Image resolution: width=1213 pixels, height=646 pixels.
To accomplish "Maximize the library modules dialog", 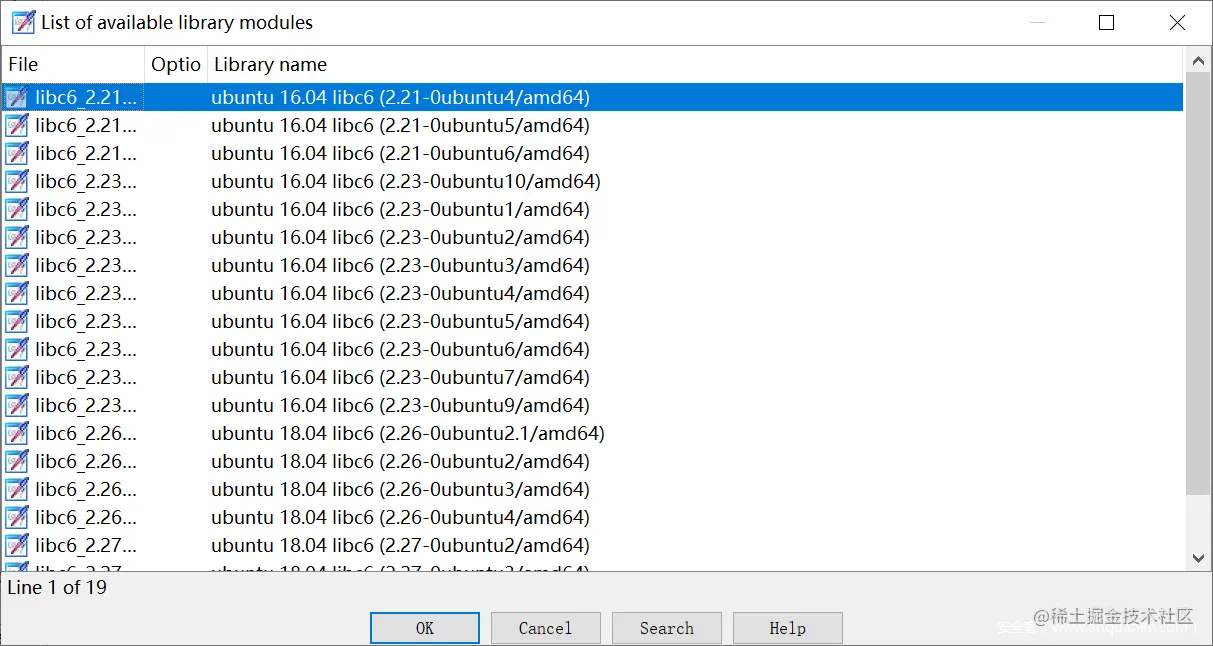I will click(x=1106, y=22).
